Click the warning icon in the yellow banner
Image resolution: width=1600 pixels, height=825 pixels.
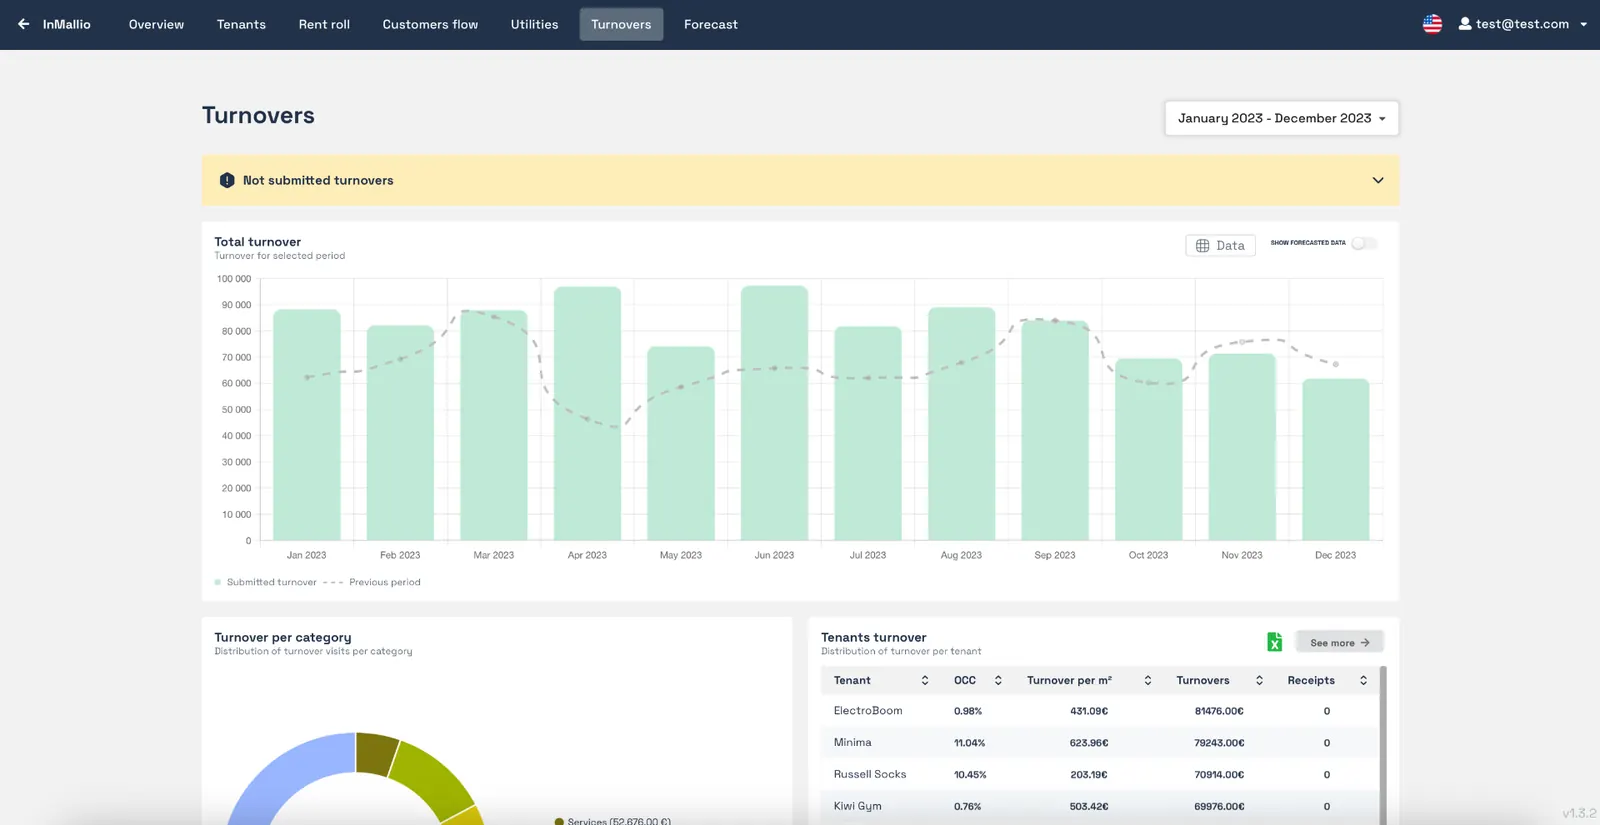[x=227, y=180]
